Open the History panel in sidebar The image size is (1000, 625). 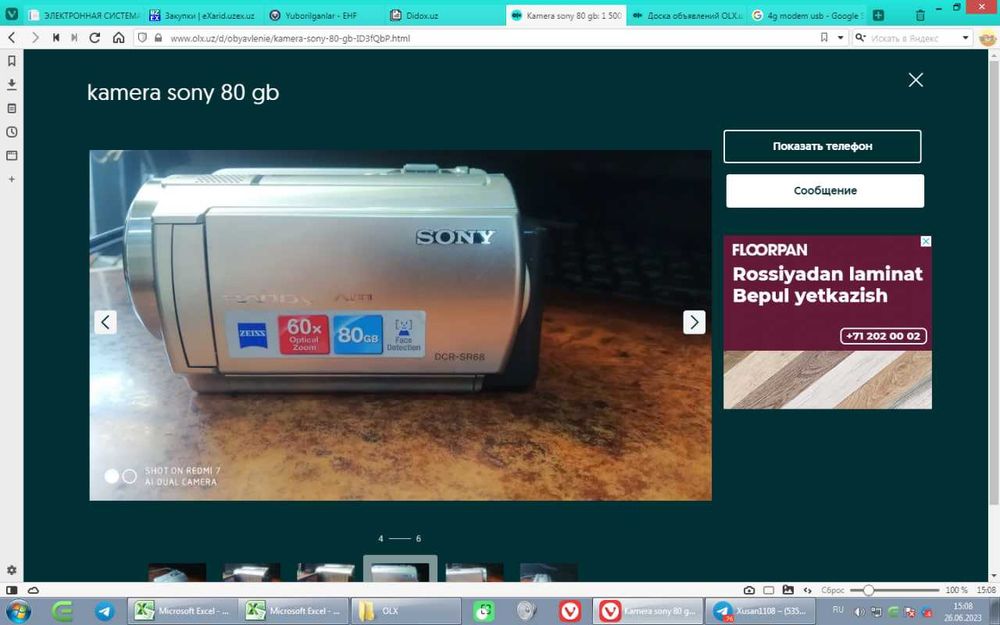click(x=11, y=132)
